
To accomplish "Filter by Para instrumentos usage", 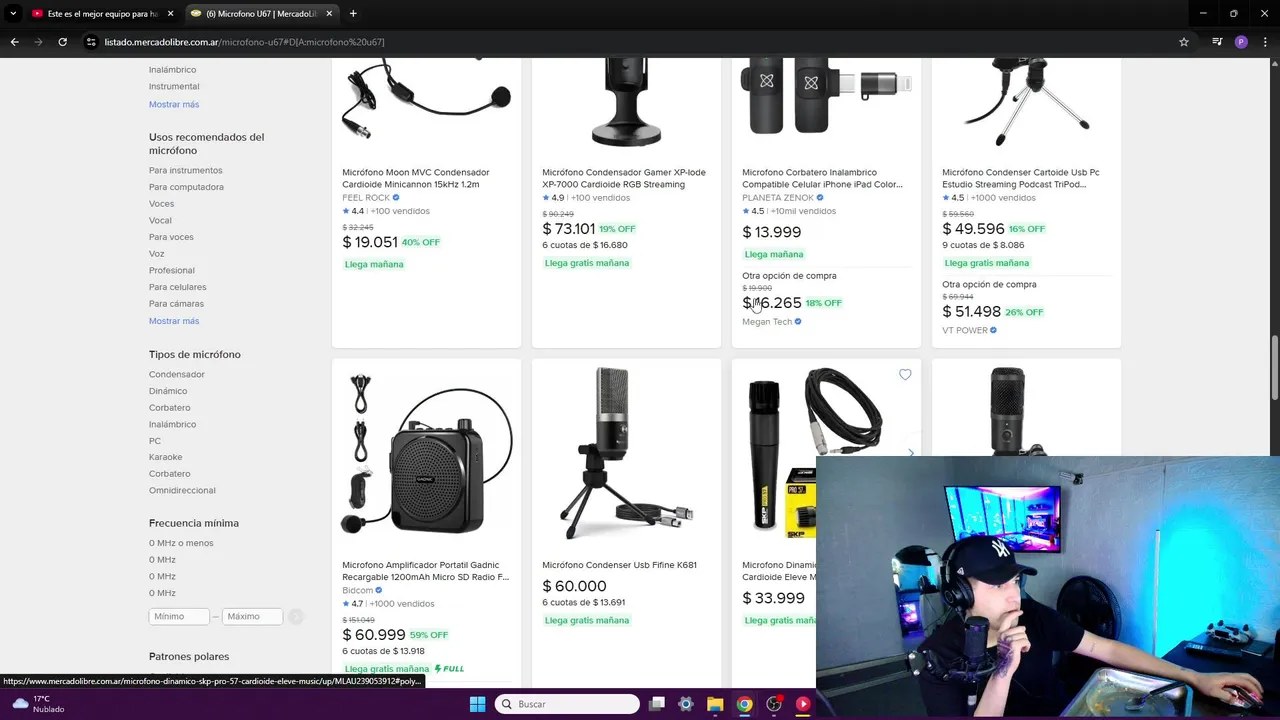I will [x=186, y=171].
